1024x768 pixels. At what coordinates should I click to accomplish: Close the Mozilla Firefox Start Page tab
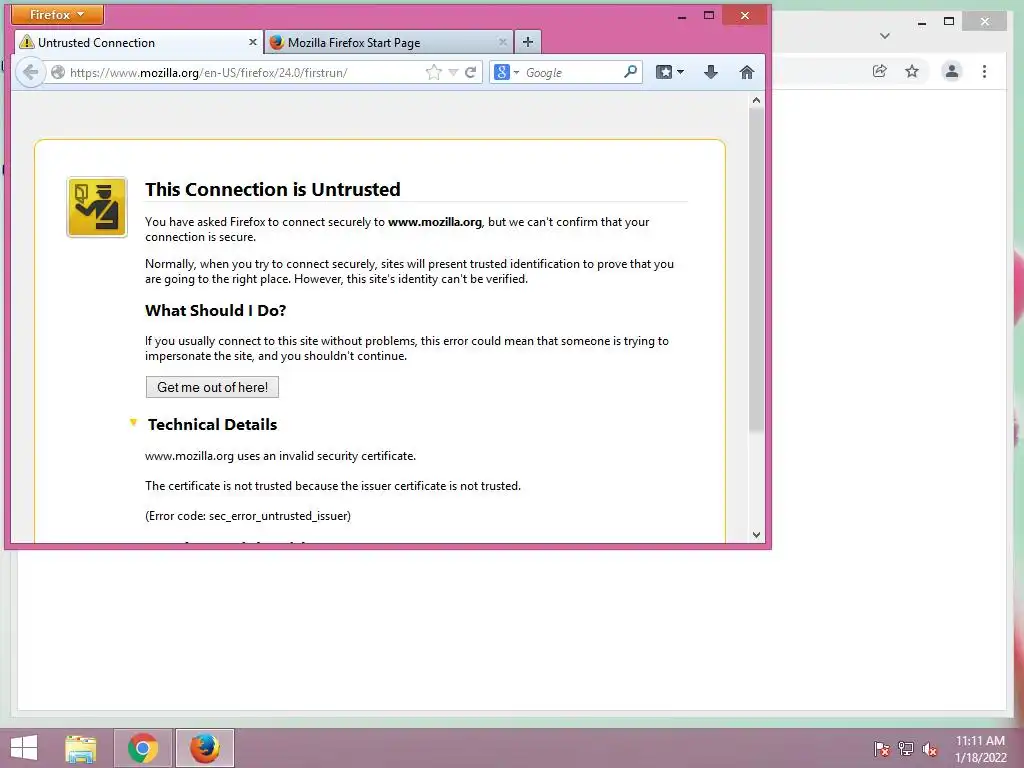(502, 42)
